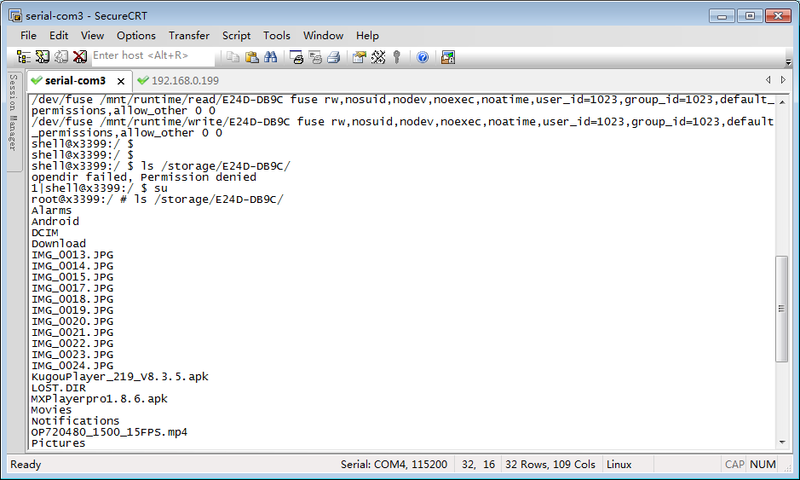Click the last toolbar icon after Help
Viewport: 800px width, 480px height.
[448, 57]
